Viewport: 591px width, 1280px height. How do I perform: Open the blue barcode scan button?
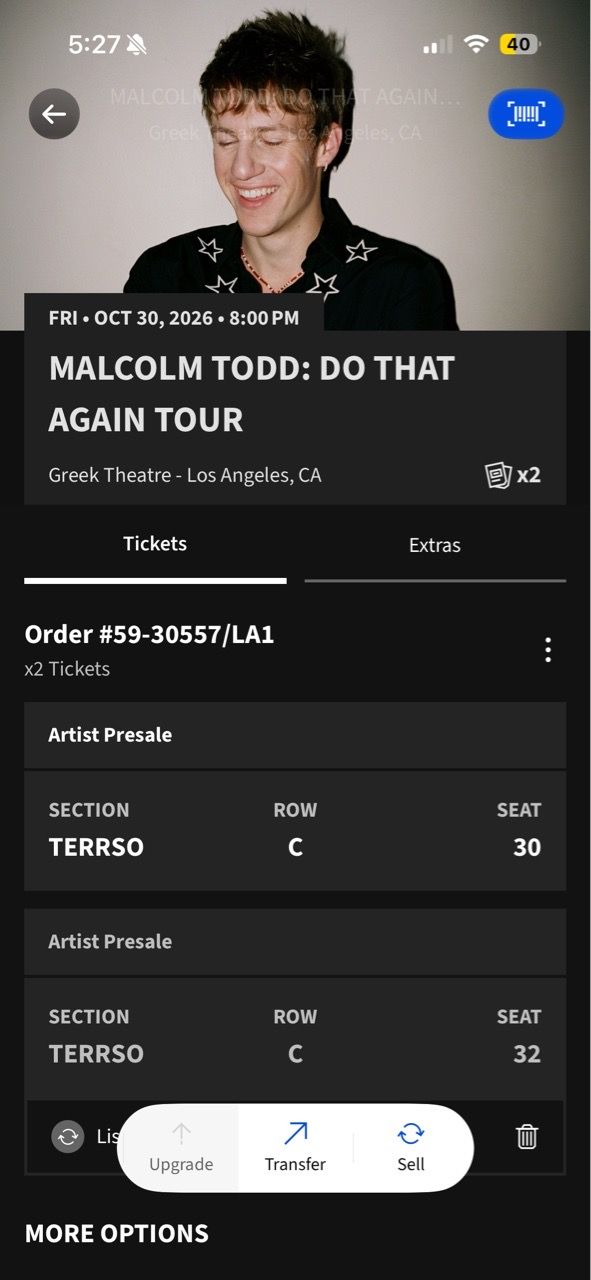coord(526,114)
